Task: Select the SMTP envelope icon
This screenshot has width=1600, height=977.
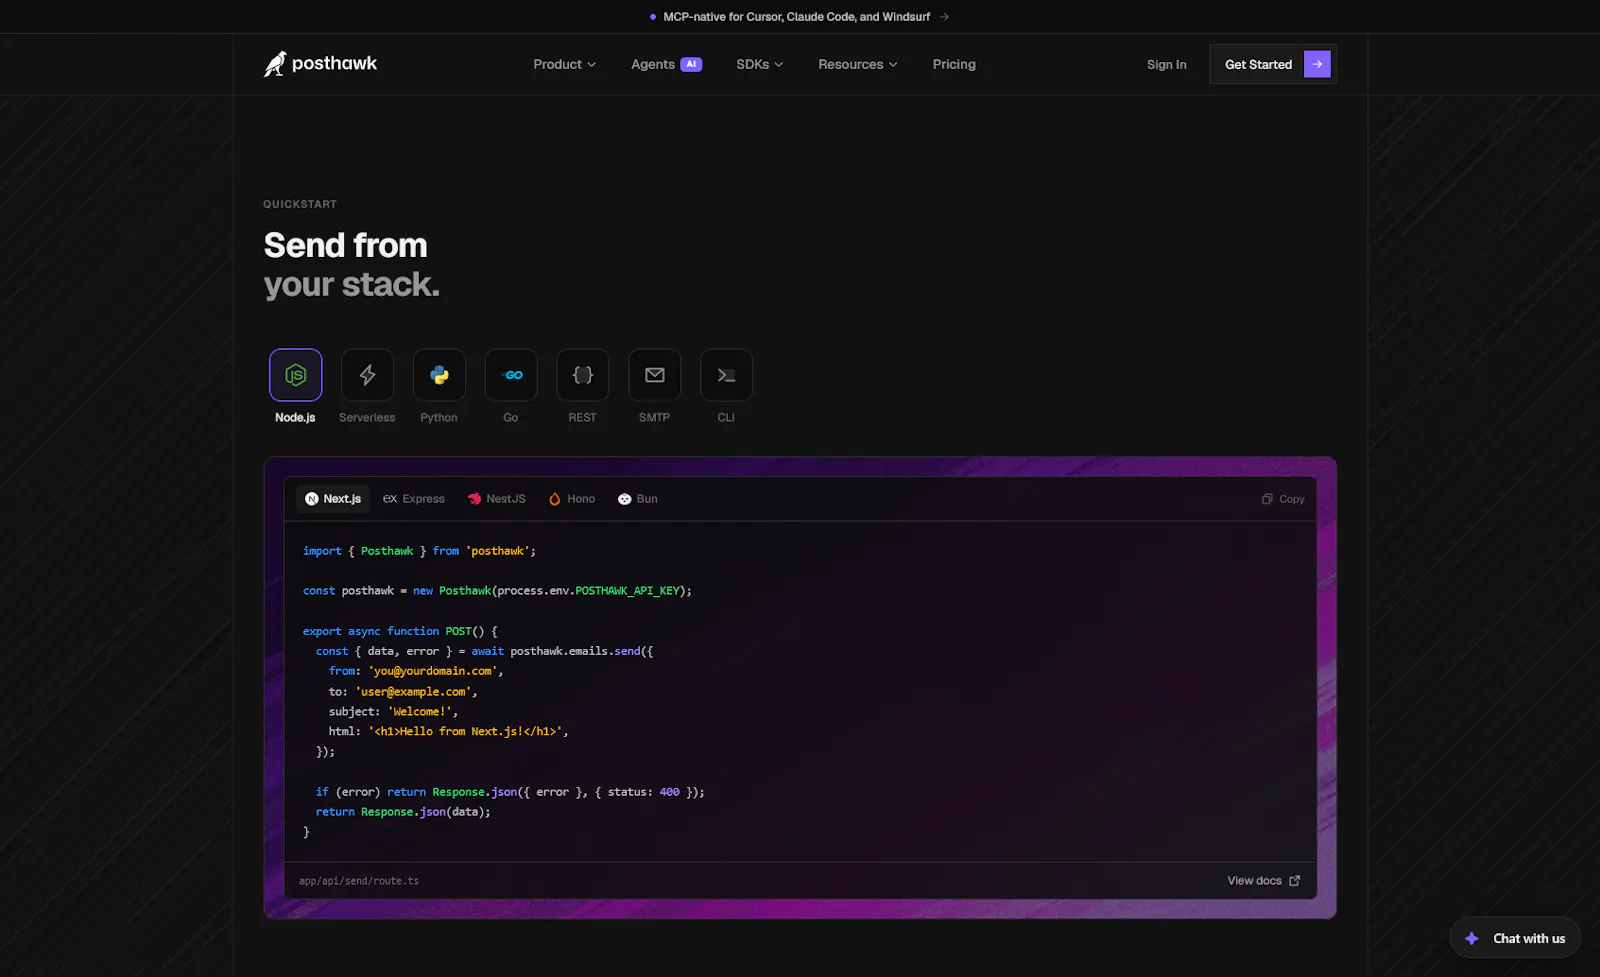Action: coord(655,375)
